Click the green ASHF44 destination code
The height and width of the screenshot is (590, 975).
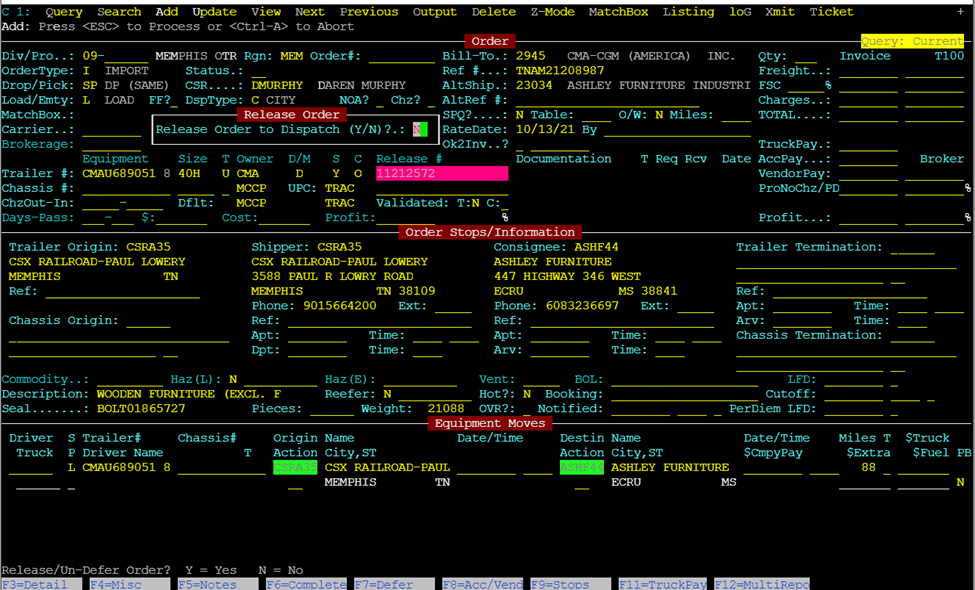click(x=582, y=468)
